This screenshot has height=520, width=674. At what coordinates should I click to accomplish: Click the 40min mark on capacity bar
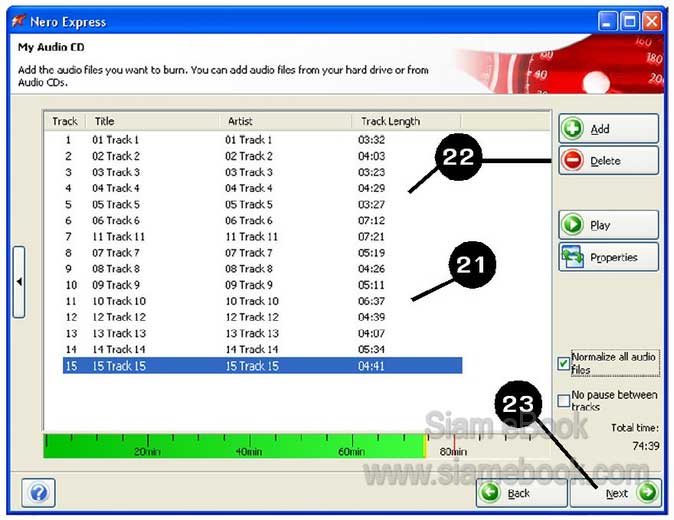(x=249, y=451)
